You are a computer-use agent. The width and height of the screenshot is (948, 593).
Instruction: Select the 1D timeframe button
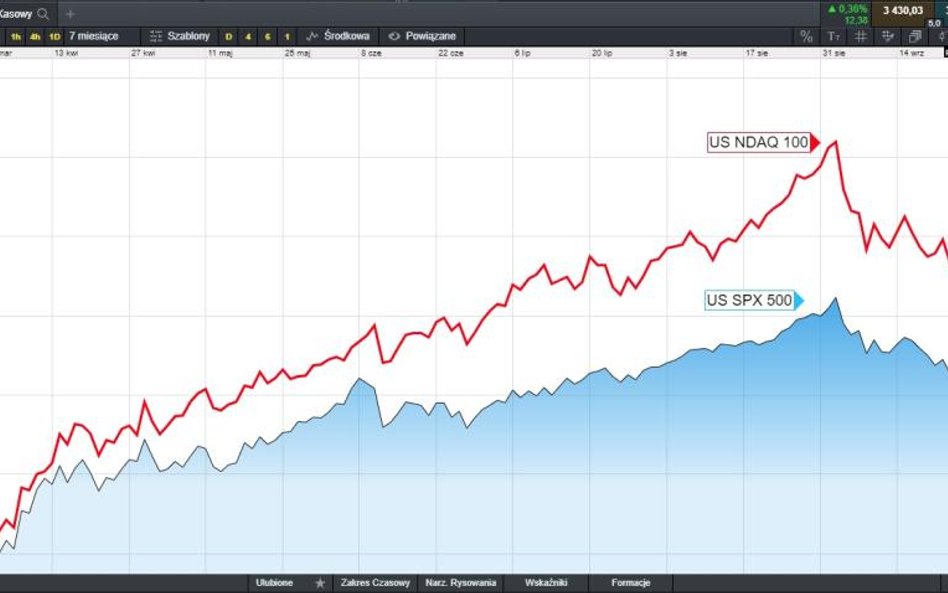point(54,37)
